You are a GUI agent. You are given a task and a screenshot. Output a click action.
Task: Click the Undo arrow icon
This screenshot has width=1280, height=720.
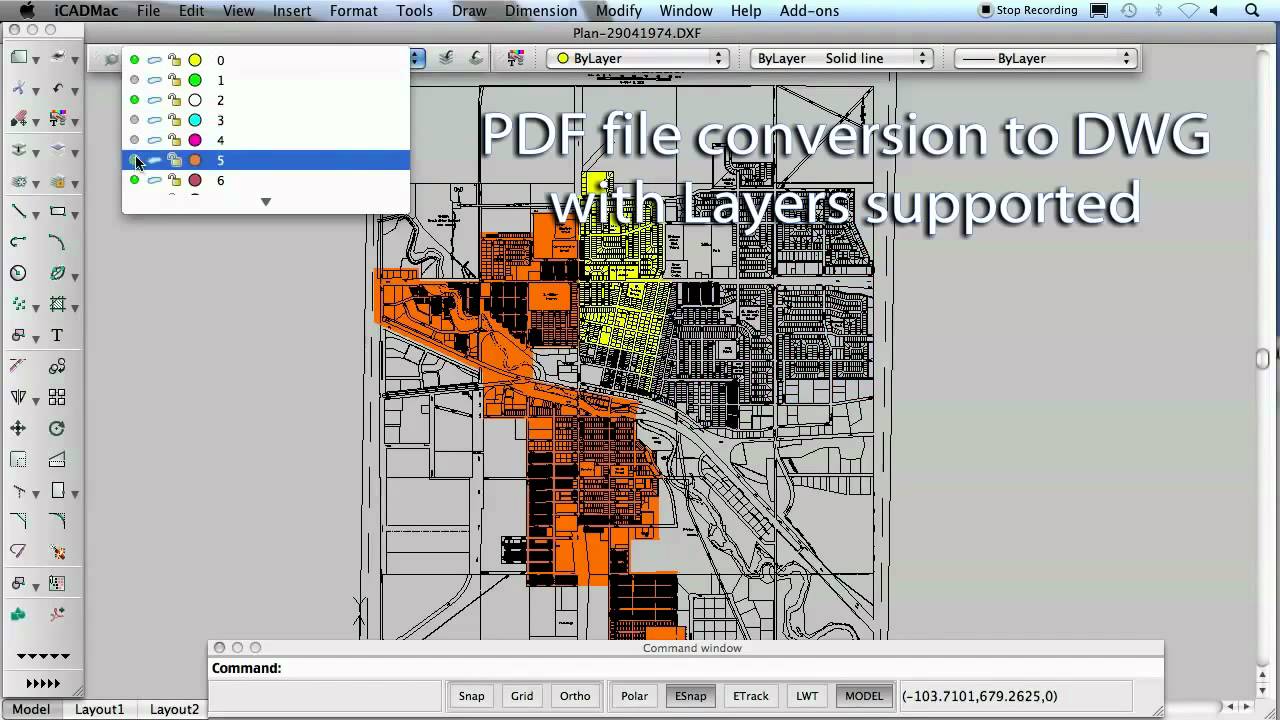pyautogui.click(x=57, y=89)
